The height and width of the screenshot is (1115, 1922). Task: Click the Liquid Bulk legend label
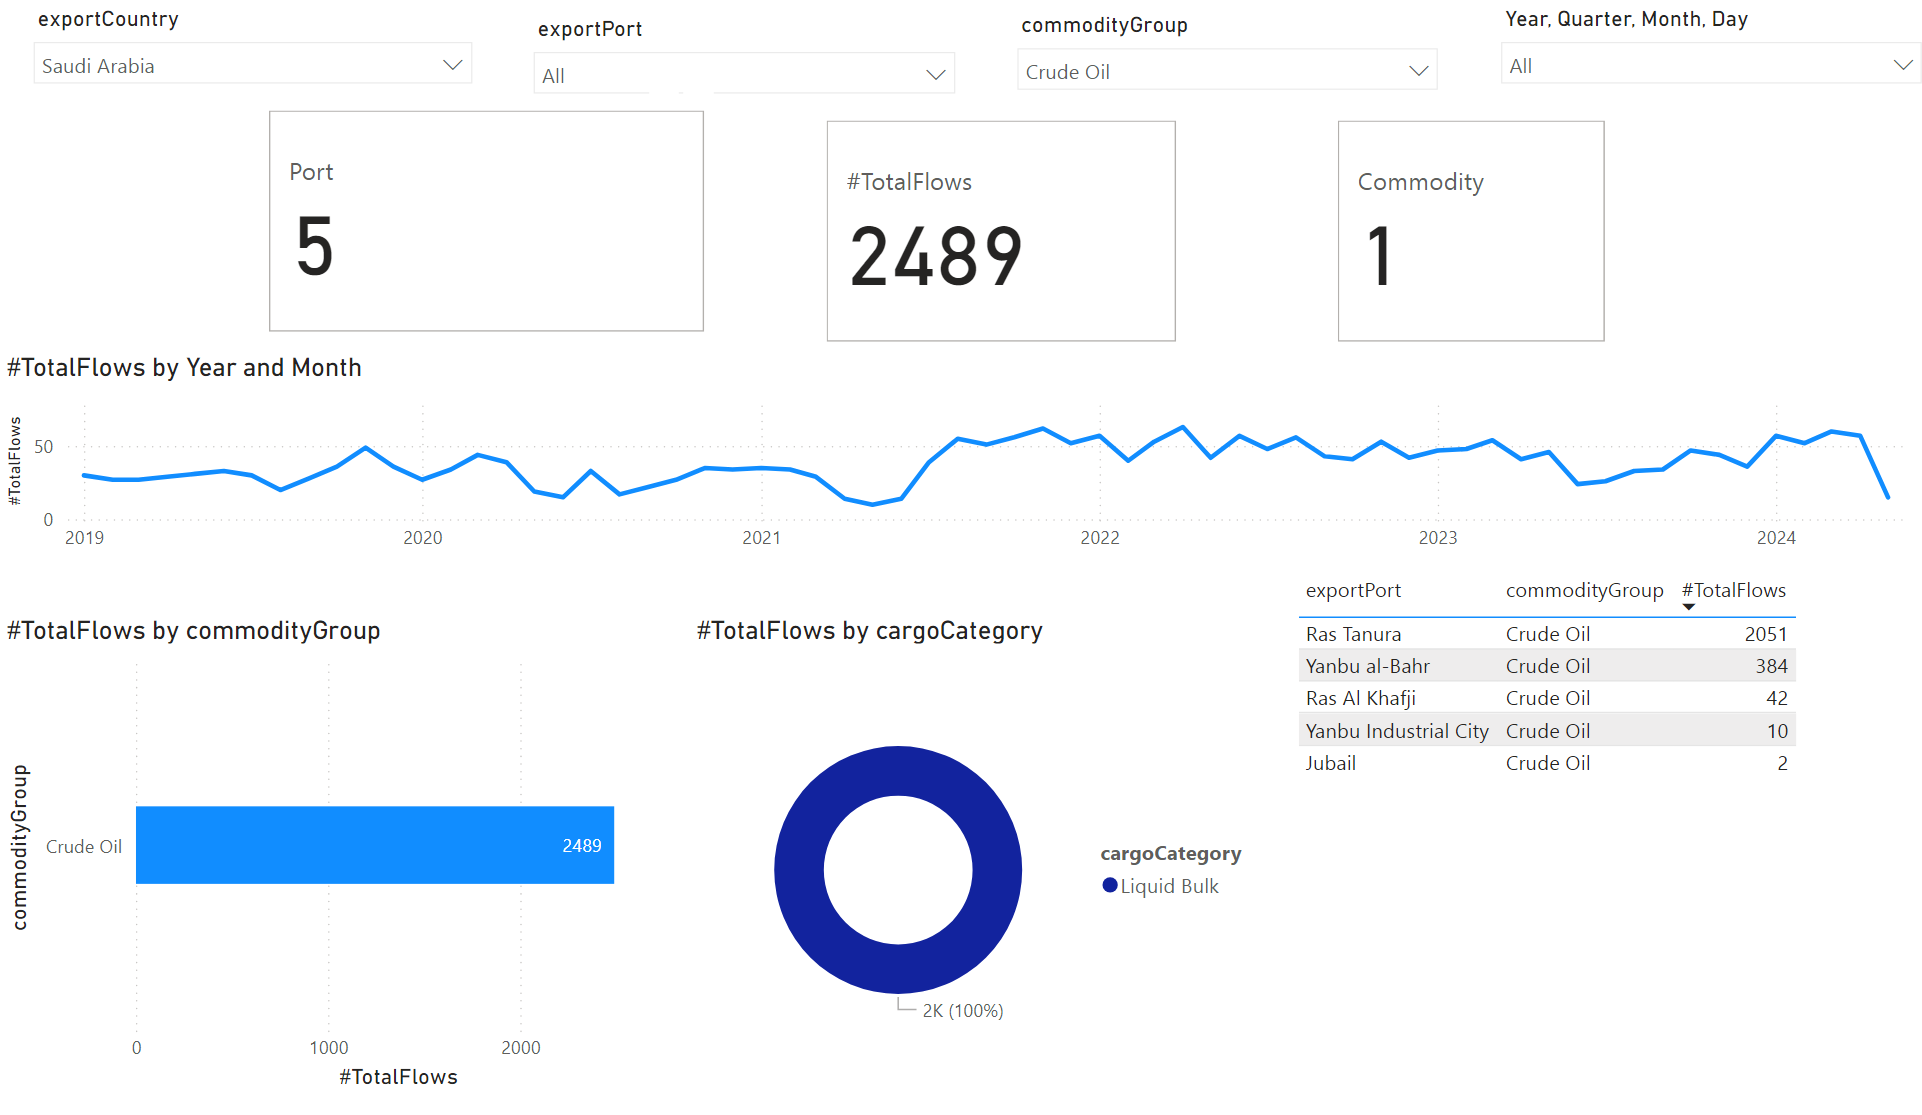point(1169,886)
